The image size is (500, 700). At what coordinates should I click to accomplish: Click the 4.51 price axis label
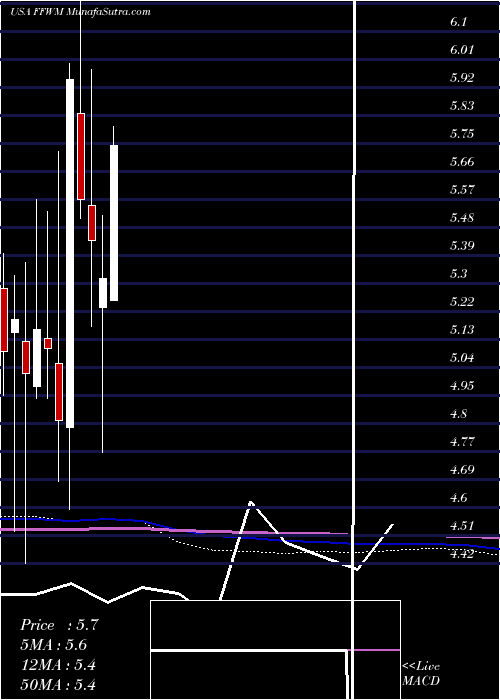[462, 526]
